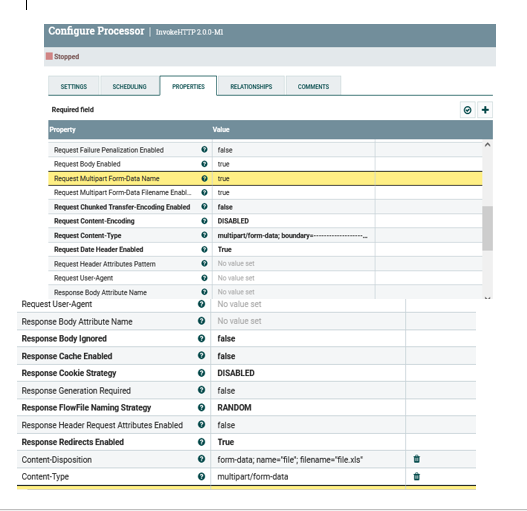
Task: Help icon for Response Header Request Attributes Enabled
Action: pyautogui.click(x=201, y=425)
